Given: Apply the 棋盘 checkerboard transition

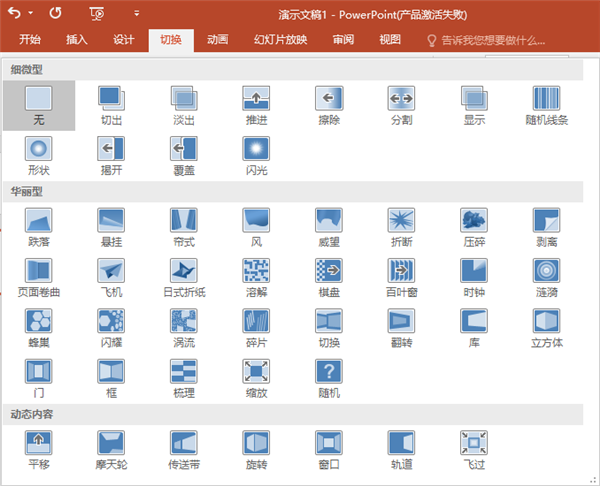Looking at the screenshot, I should click(x=329, y=278).
